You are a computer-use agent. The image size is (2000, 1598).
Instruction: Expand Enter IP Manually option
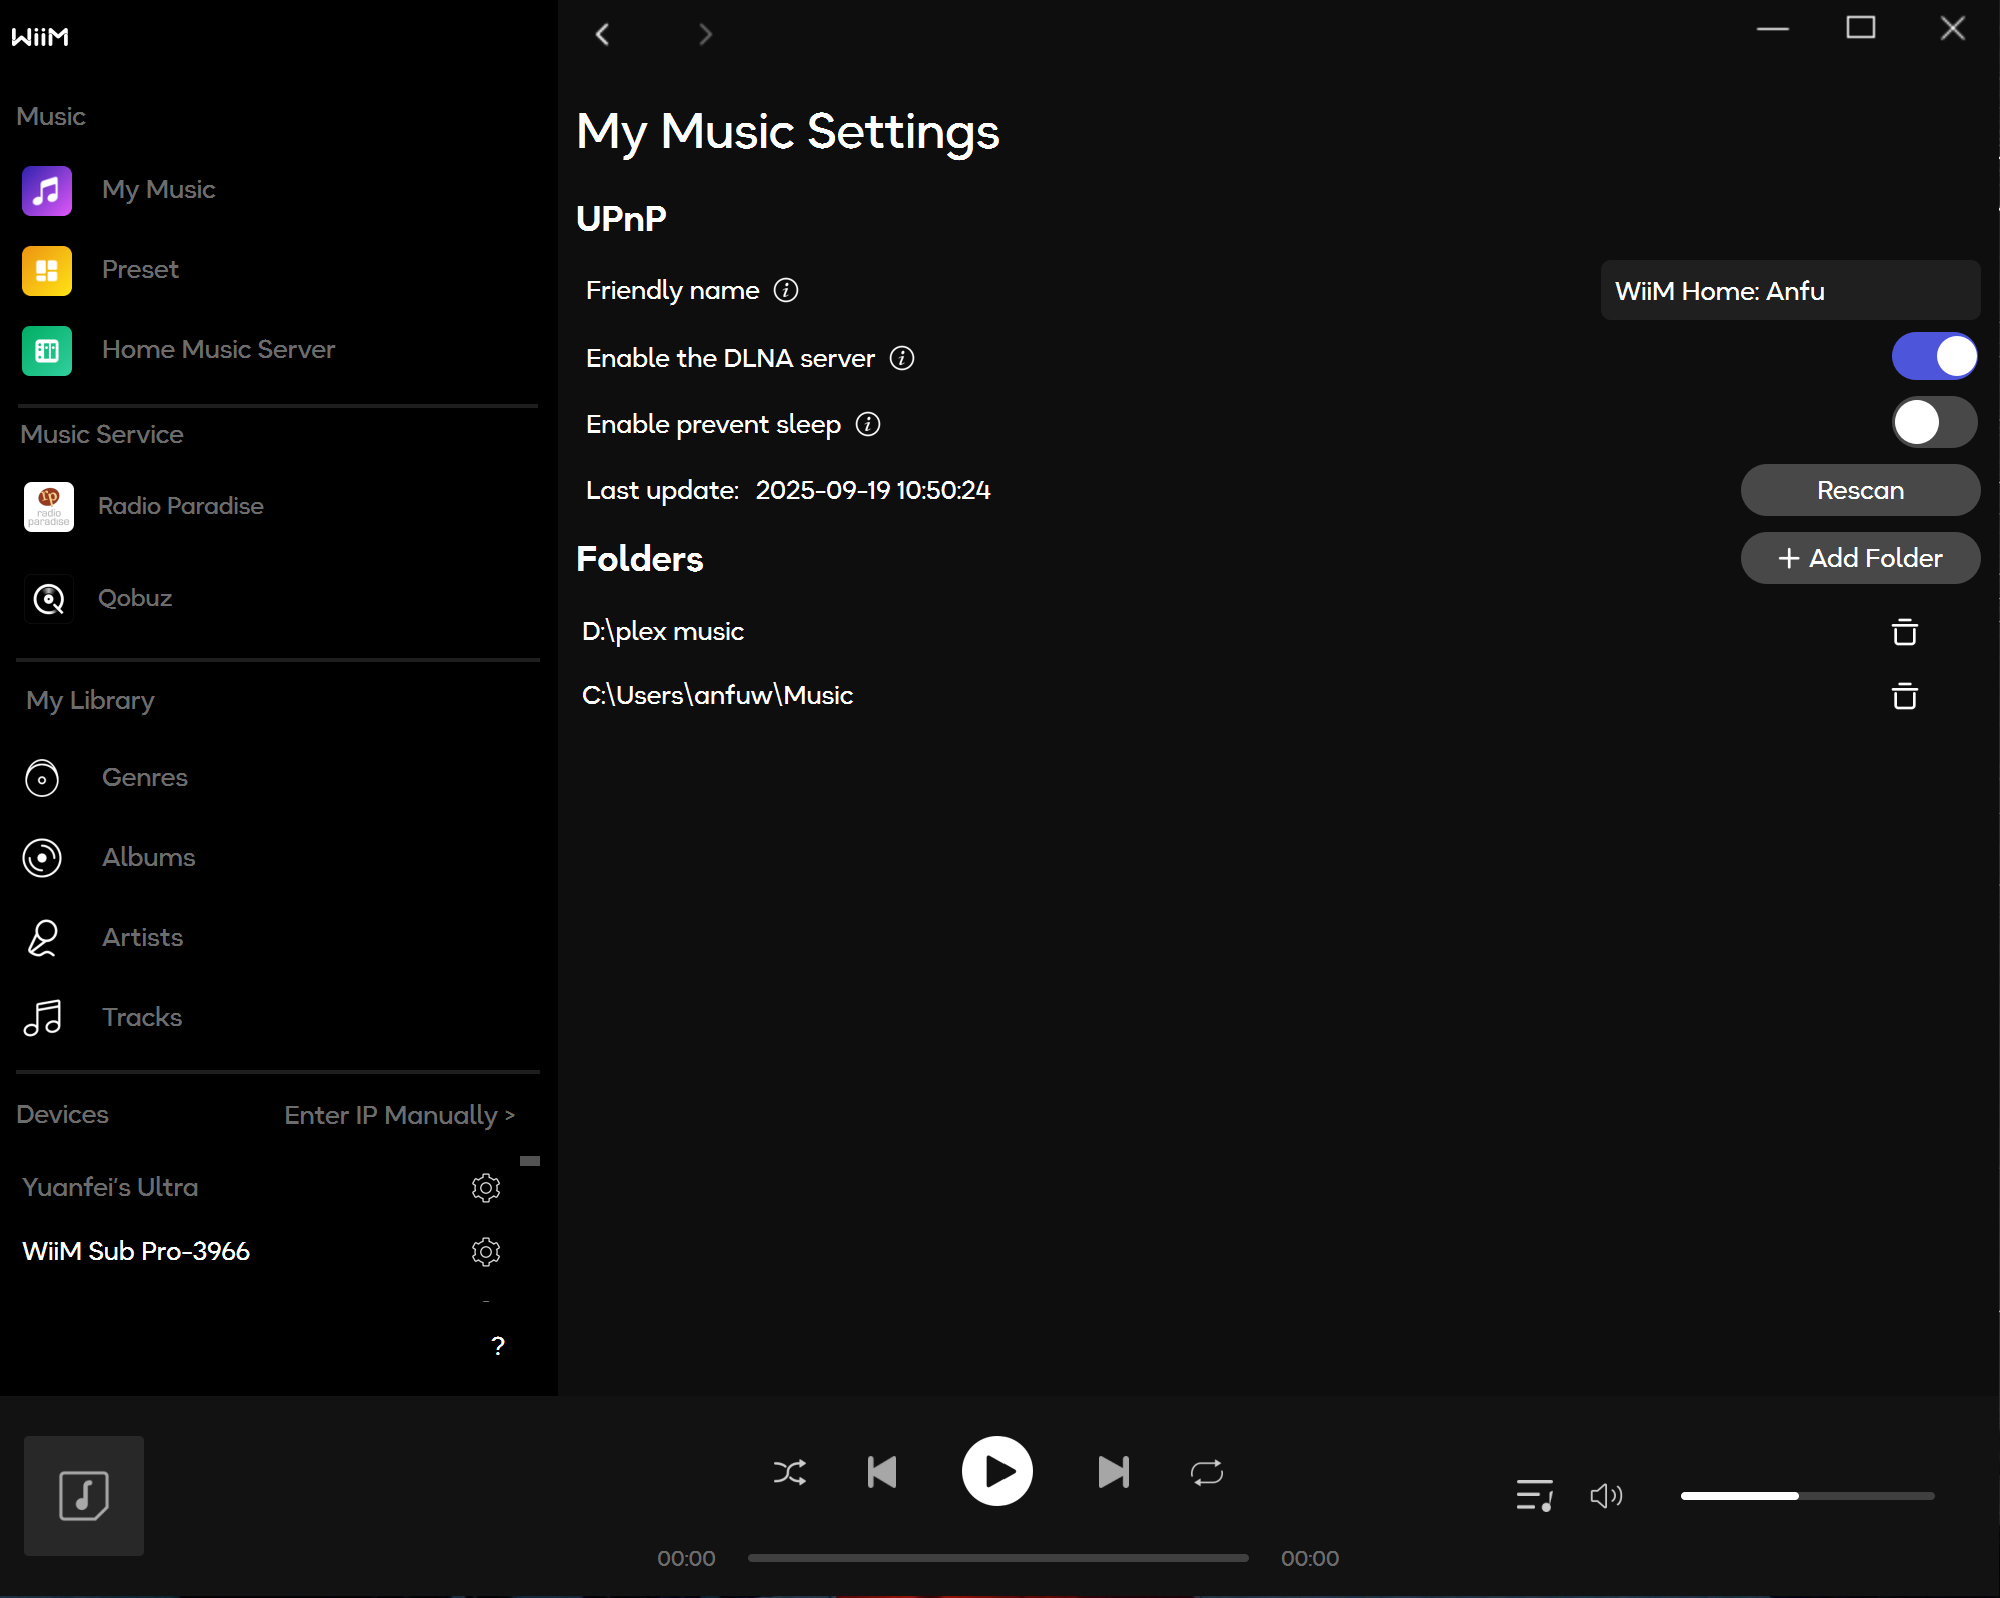(399, 1114)
